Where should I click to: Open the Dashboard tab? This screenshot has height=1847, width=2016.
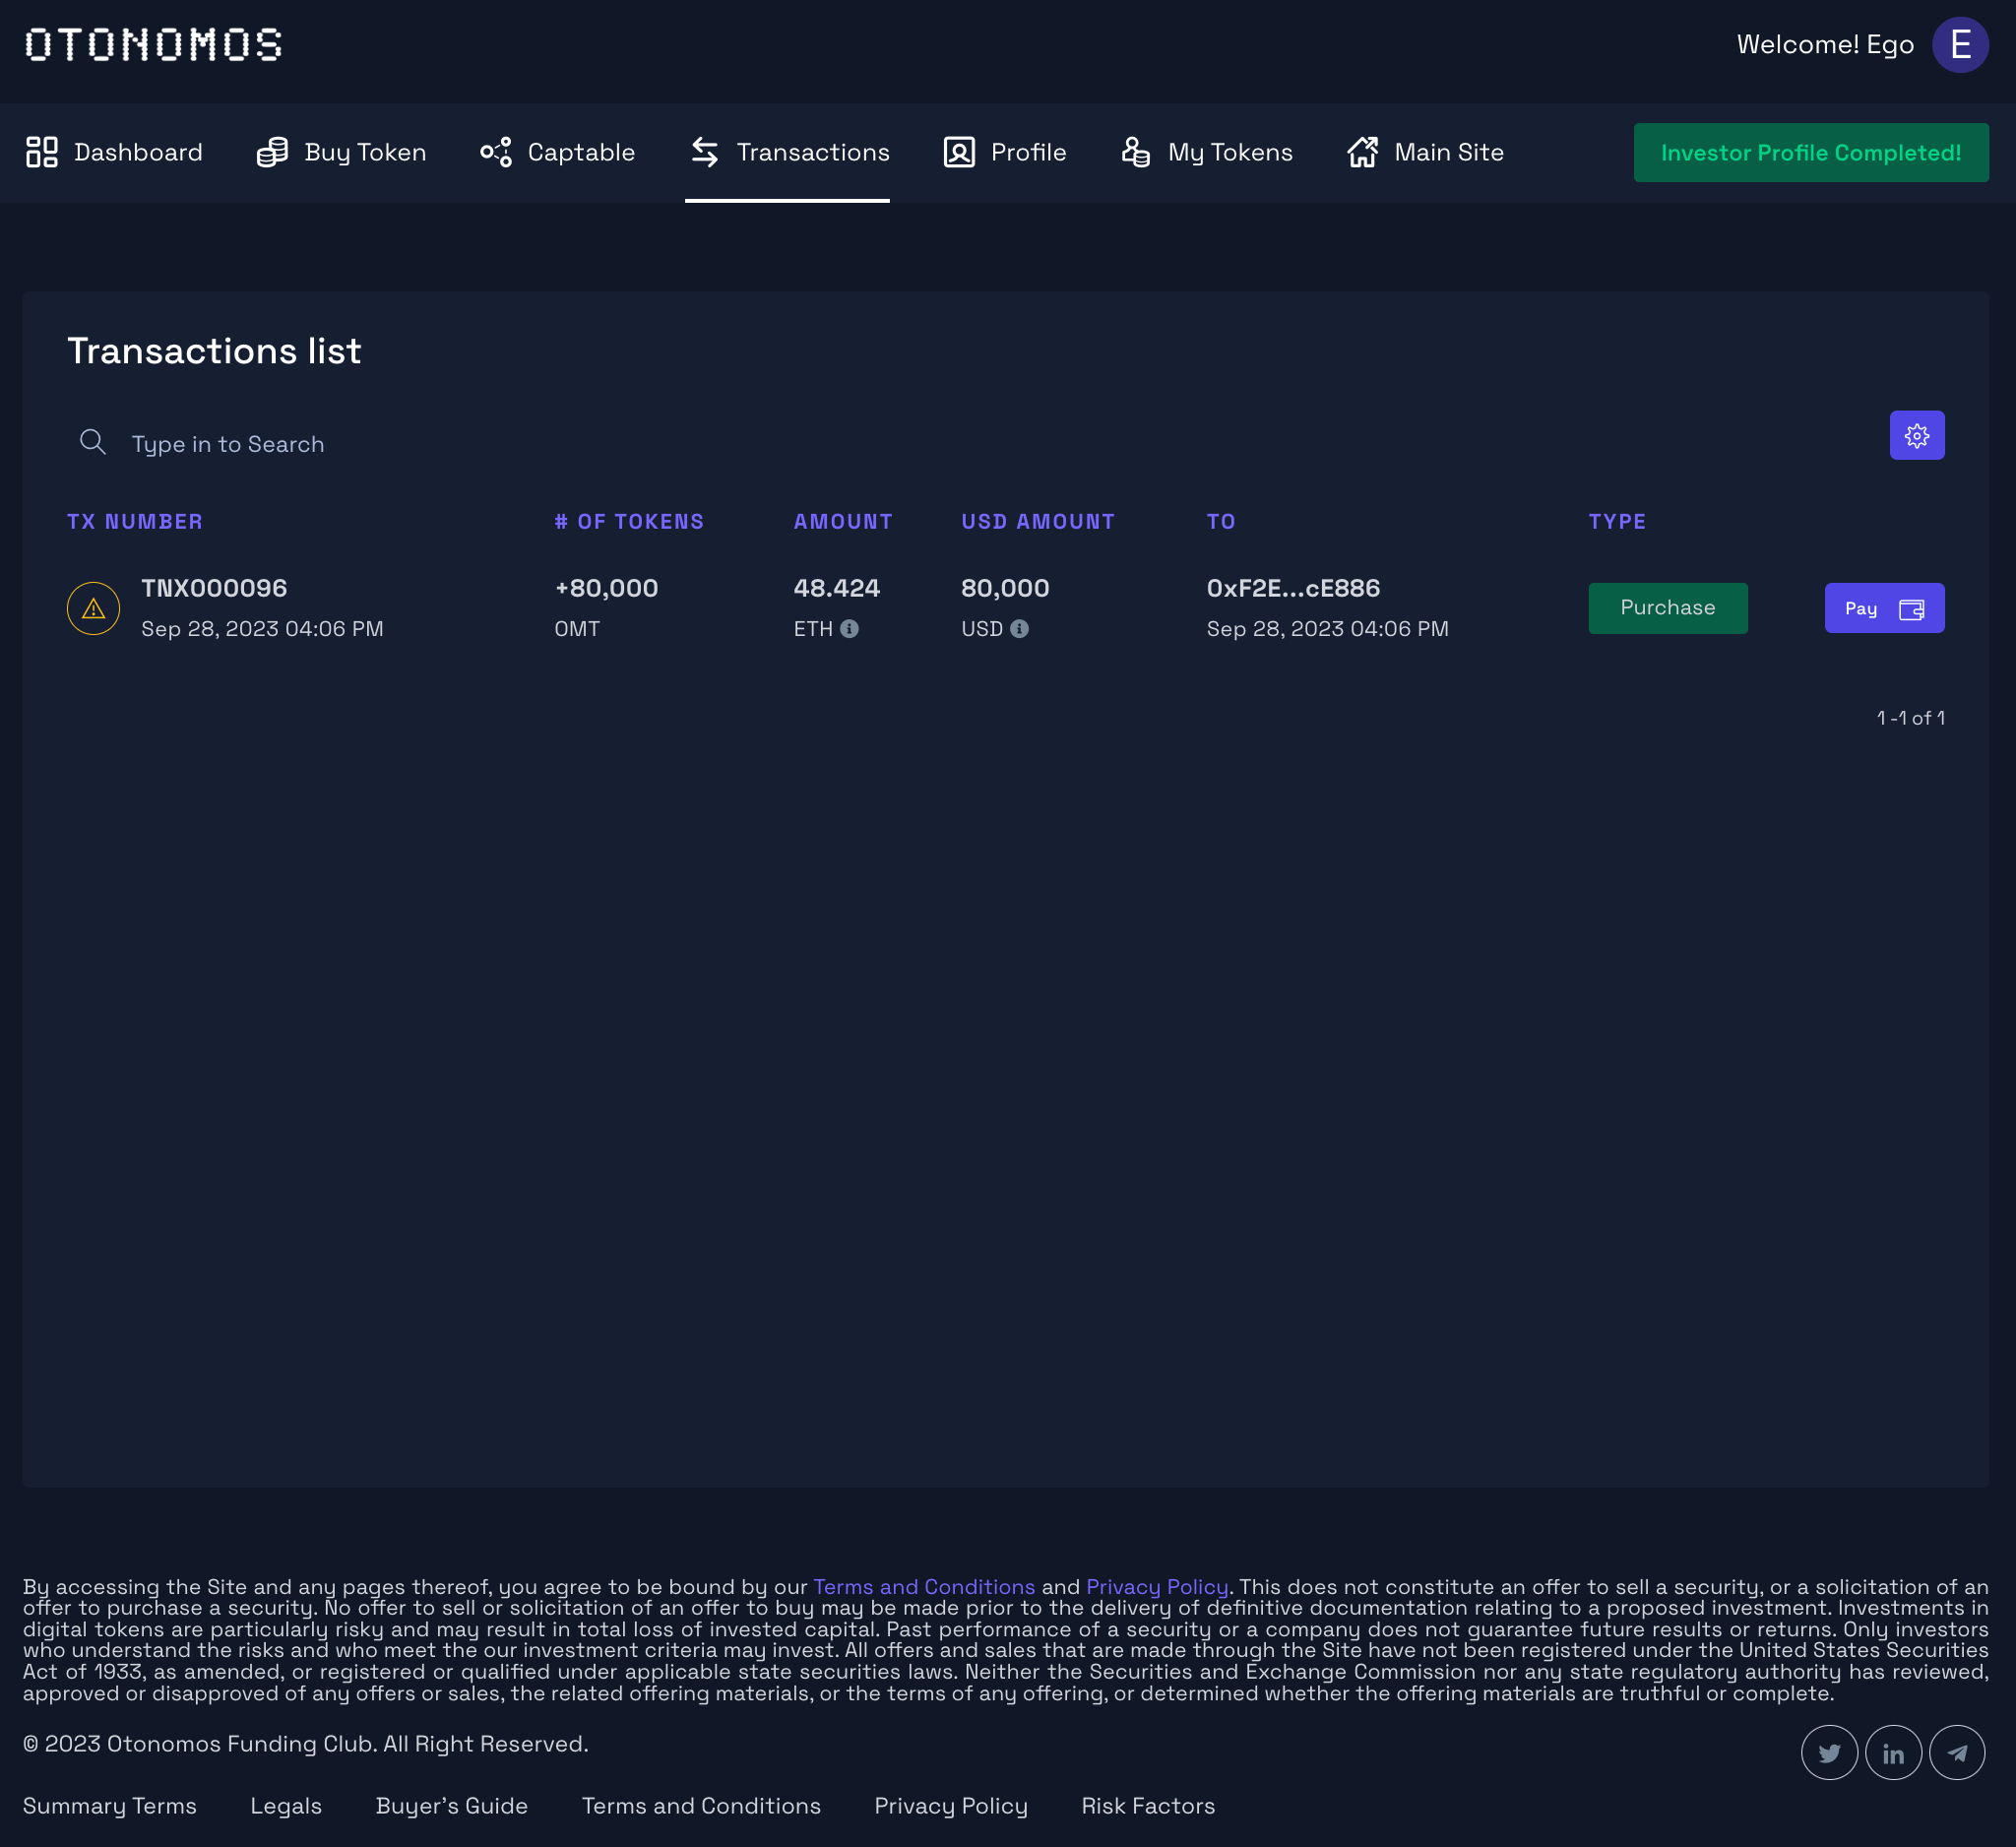point(114,152)
